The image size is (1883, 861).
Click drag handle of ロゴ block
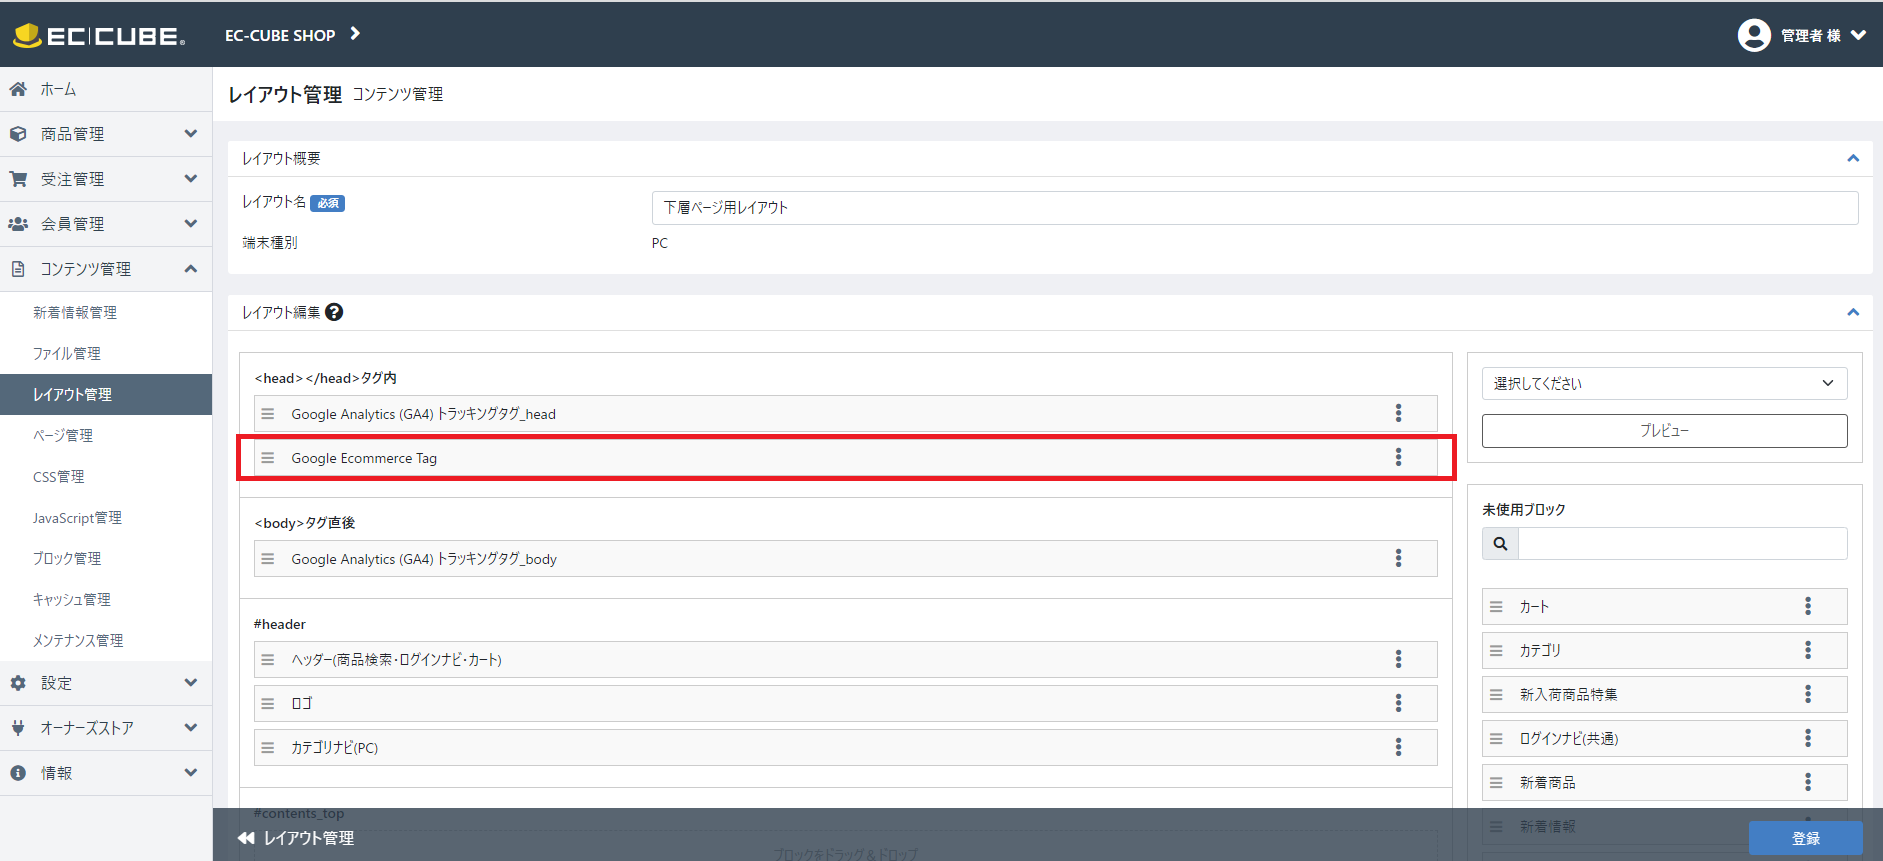tap(268, 704)
